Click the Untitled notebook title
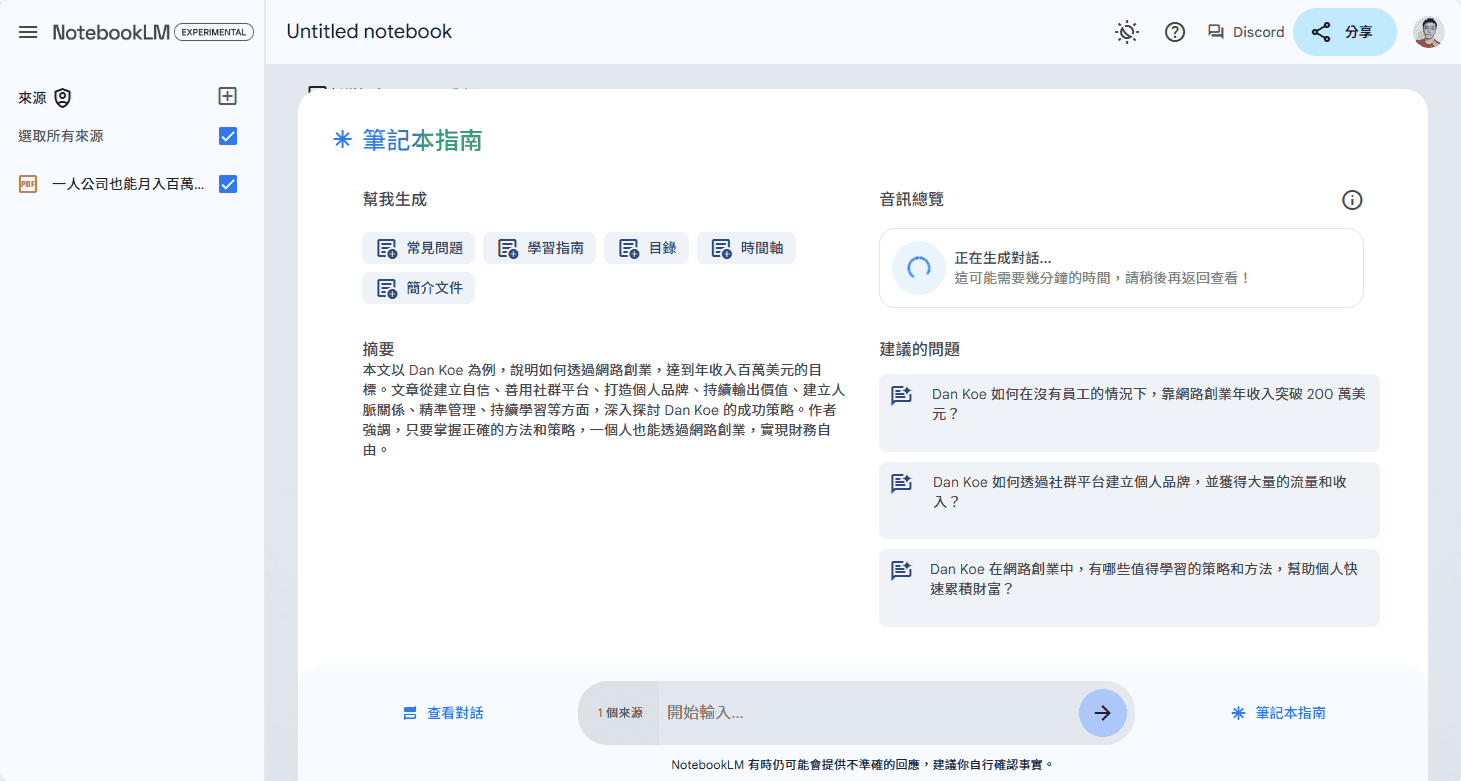1461x781 pixels. tap(369, 31)
